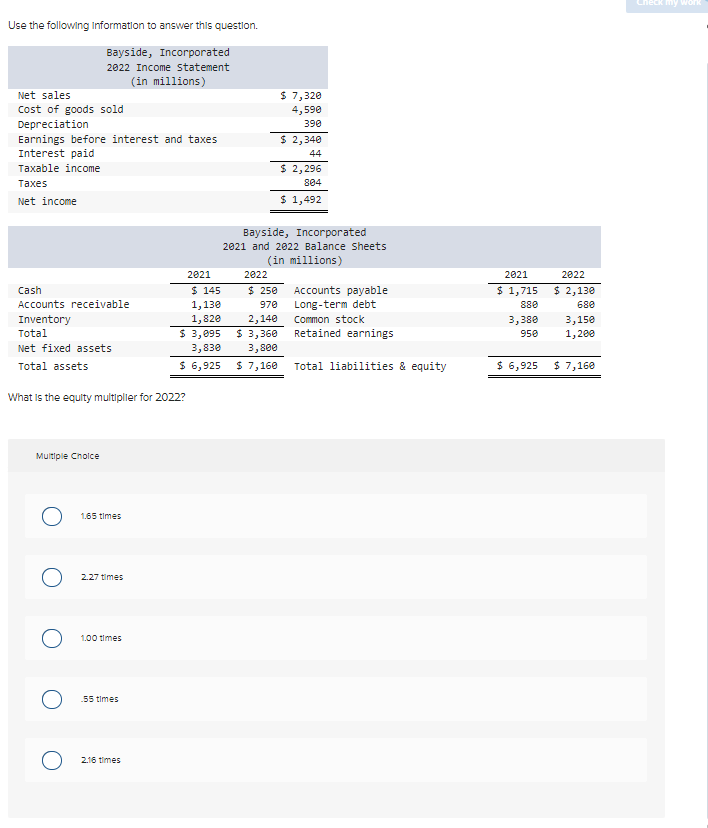Click net fixed assets 2022 value 3,800
This screenshot has width=708, height=828.
click(x=262, y=347)
